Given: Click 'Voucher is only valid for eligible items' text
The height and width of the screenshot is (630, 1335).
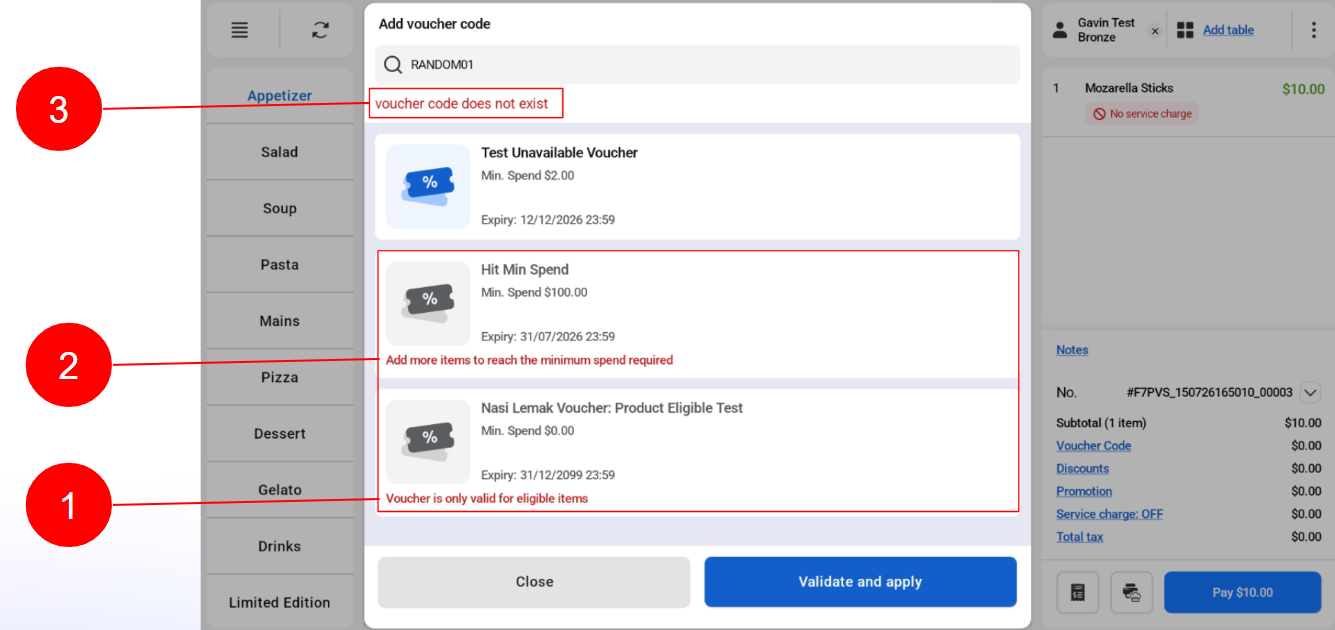Looking at the screenshot, I should pyautogui.click(x=487, y=498).
